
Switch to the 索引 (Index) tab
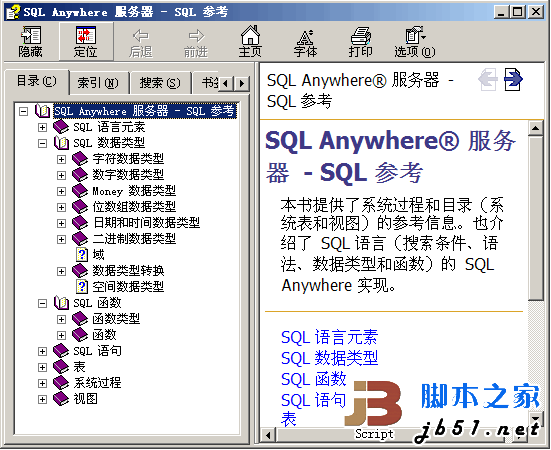(98, 83)
